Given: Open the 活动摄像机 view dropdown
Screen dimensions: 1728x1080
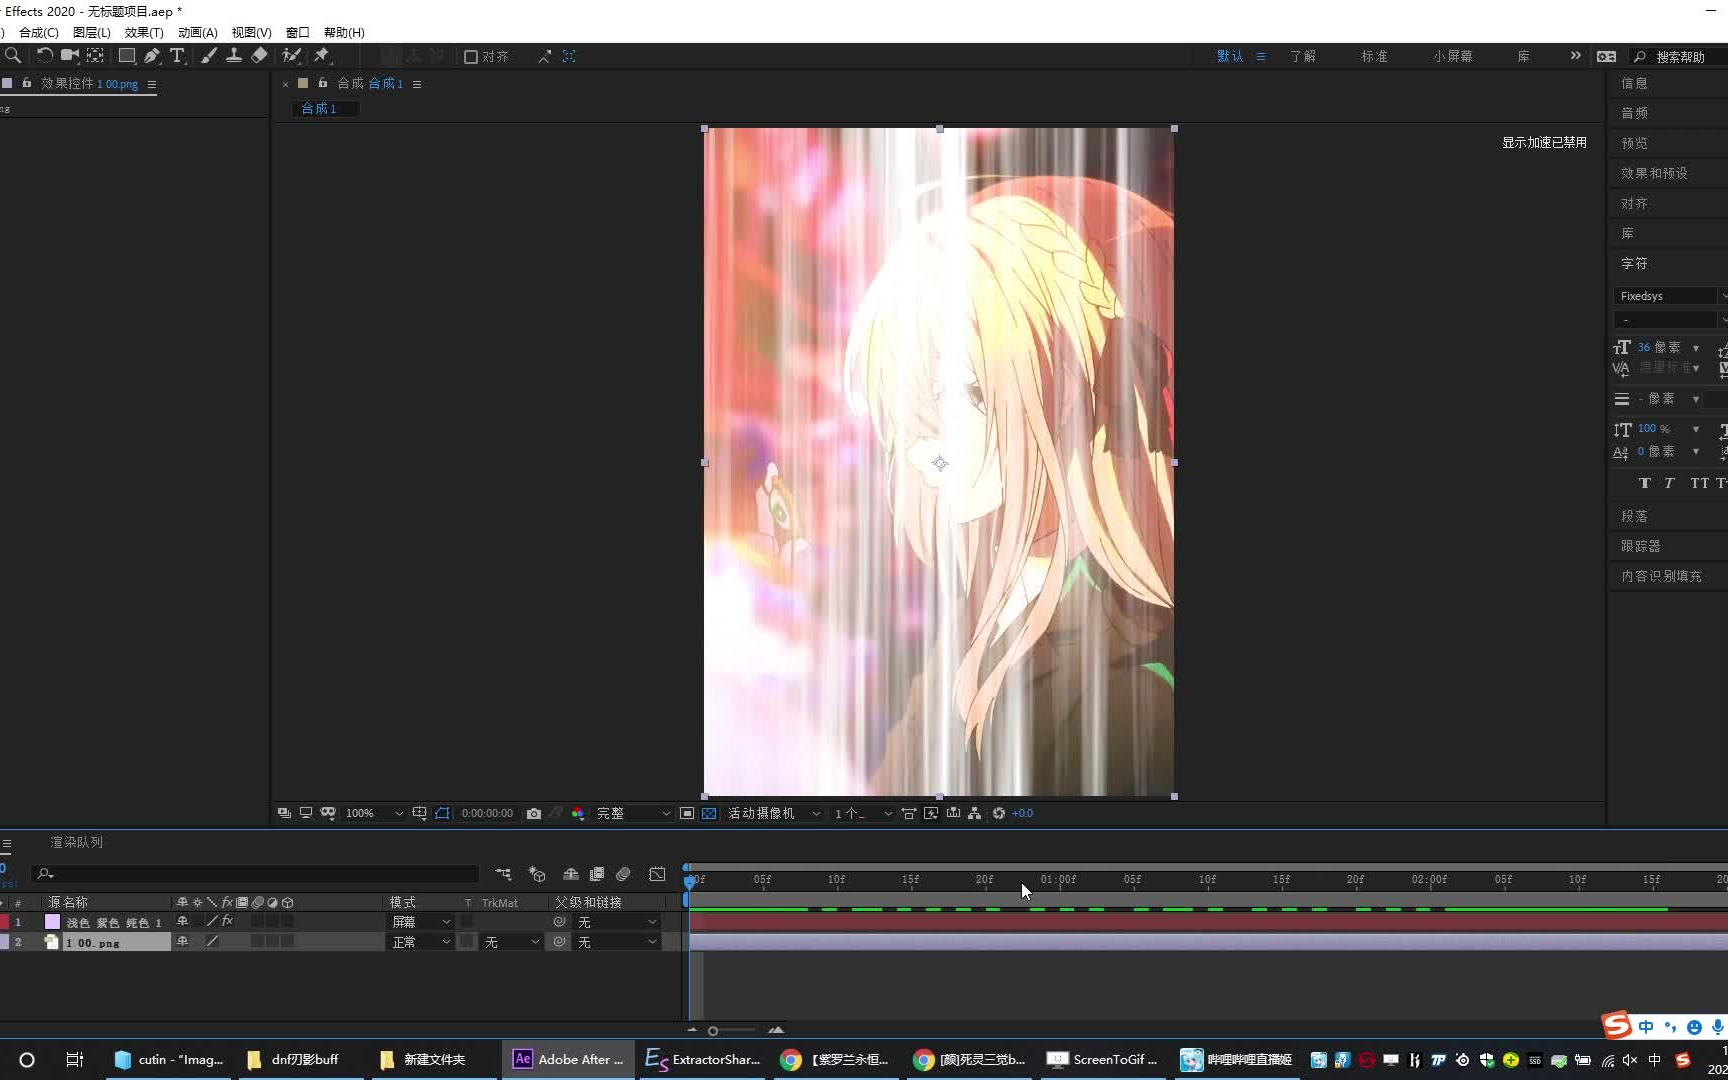Looking at the screenshot, I should pyautogui.click(x=774, y=814).
